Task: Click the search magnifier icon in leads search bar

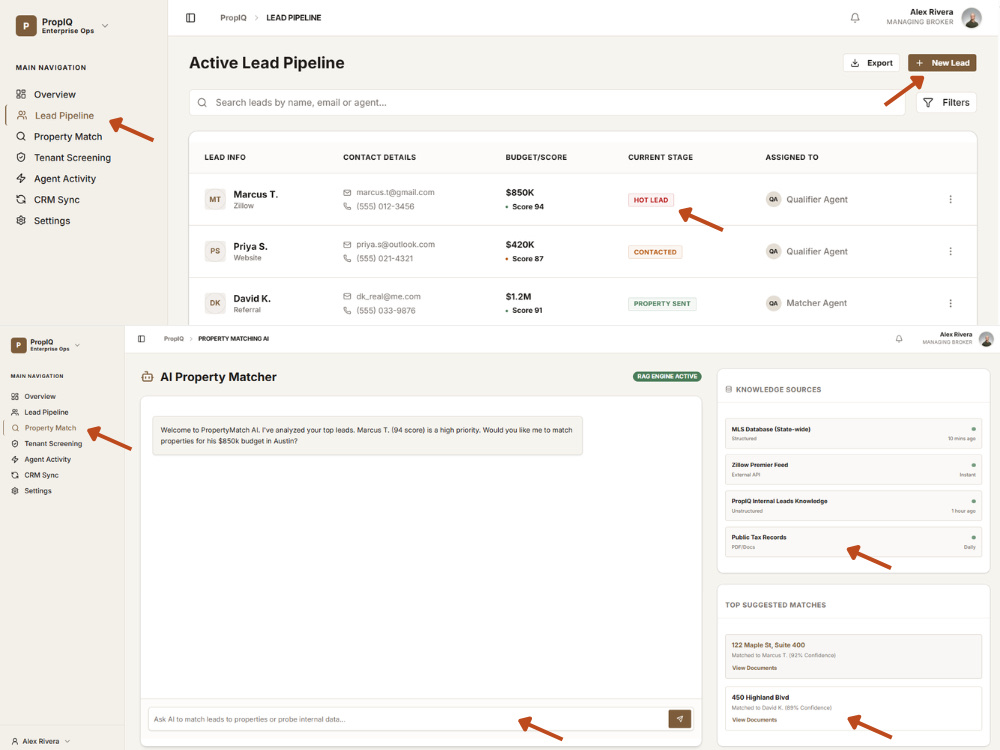Action: [202, 103]
